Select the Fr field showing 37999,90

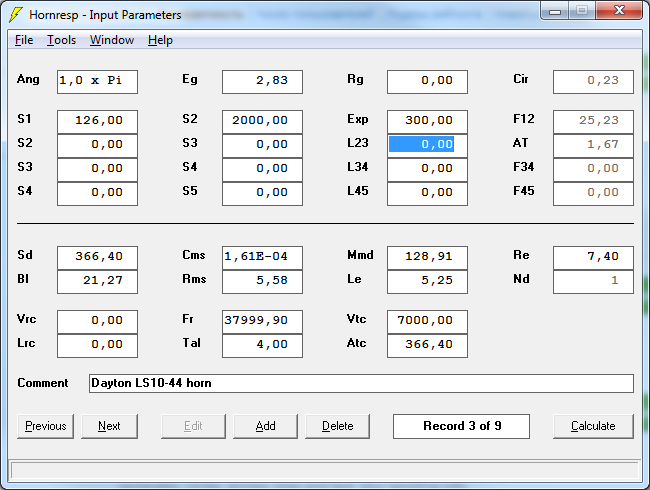(x=262, y=322)
